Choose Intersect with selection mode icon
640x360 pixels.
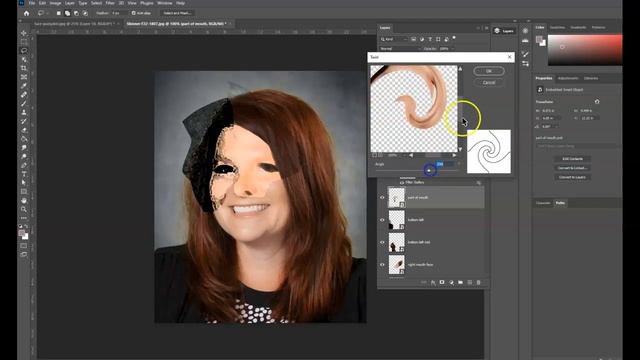pyautogui.click(x=85, y=13)
